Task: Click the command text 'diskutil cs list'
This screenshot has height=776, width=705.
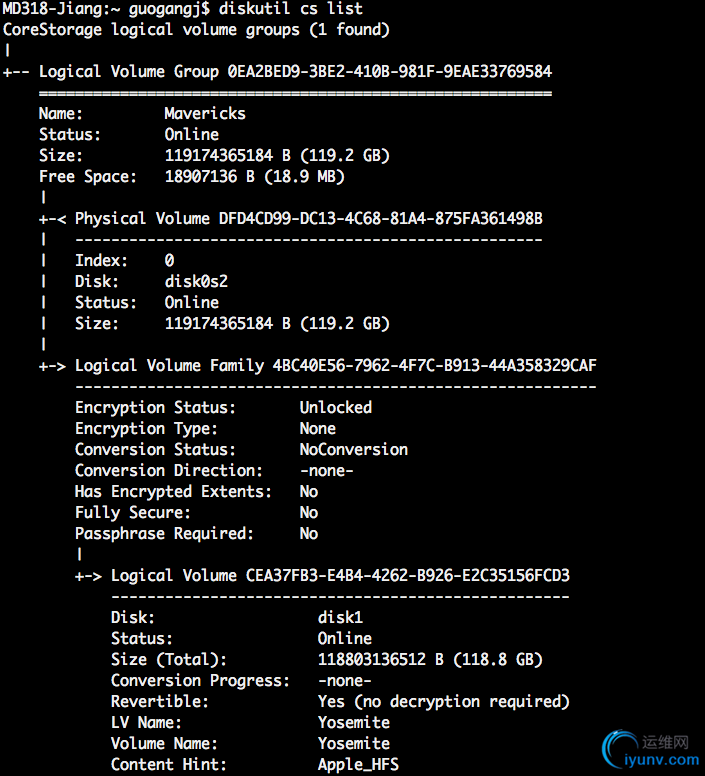Action: (x=291, y=9)
